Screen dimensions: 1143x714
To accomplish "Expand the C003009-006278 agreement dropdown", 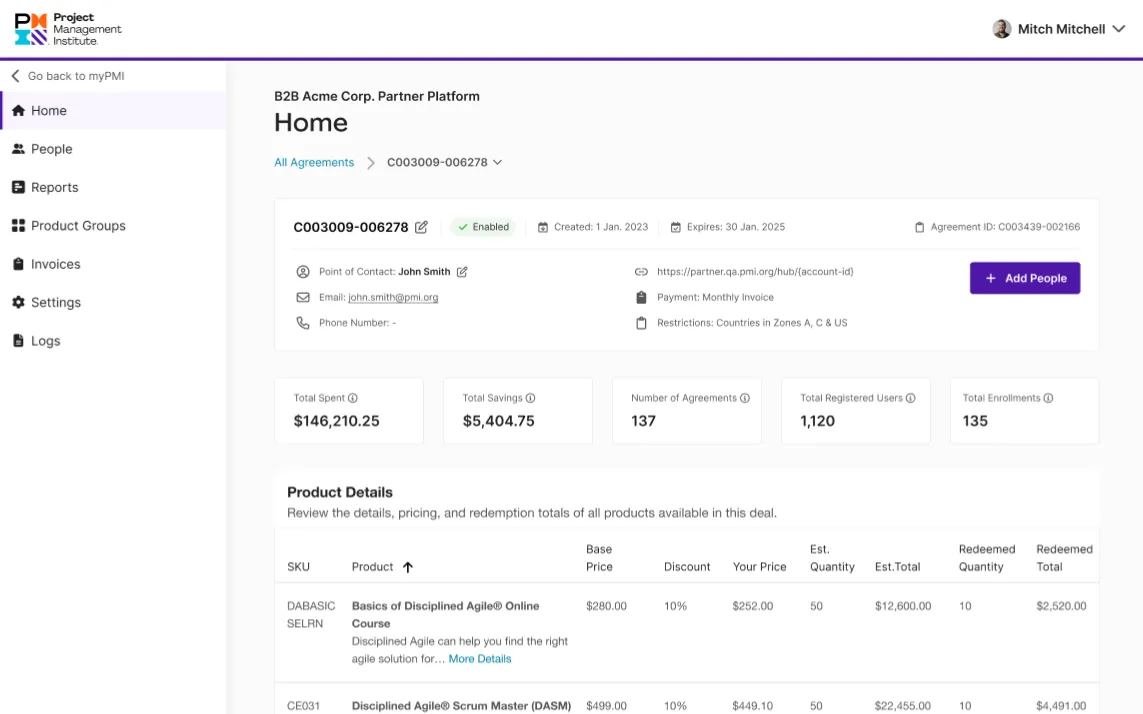I will [x=498, y=161].
